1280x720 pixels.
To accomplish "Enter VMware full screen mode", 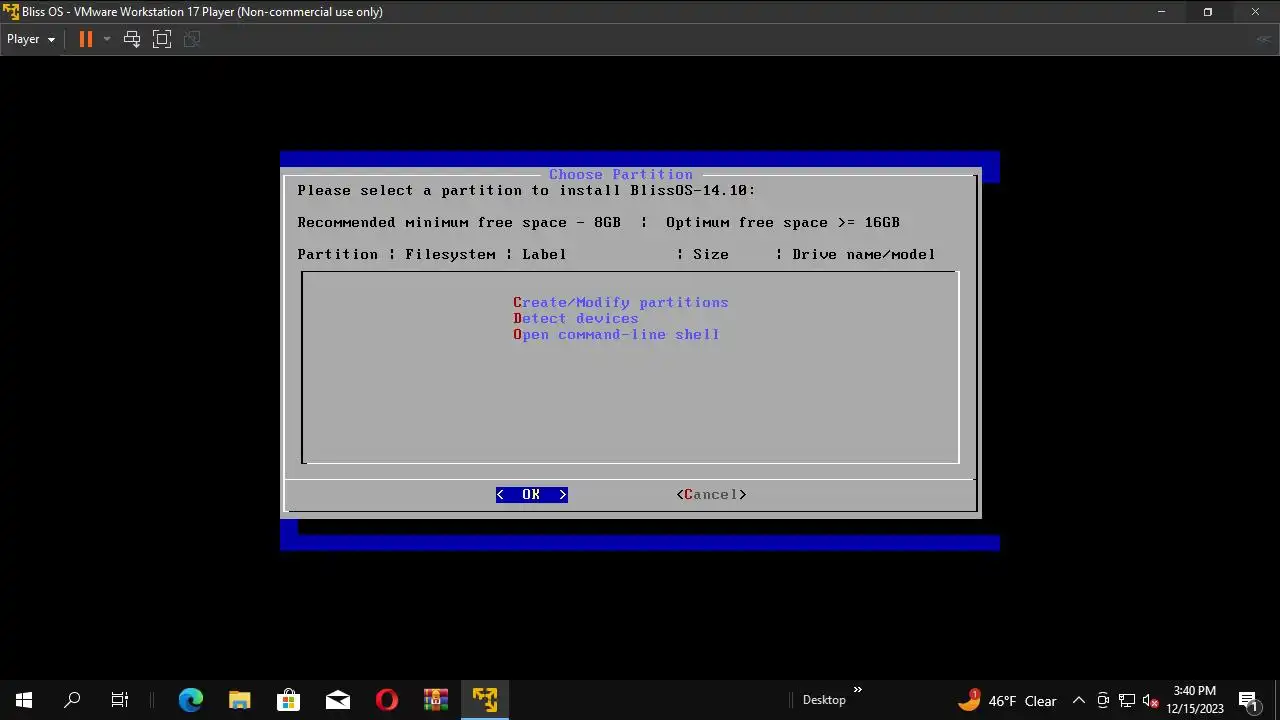I will pos(162,39).
